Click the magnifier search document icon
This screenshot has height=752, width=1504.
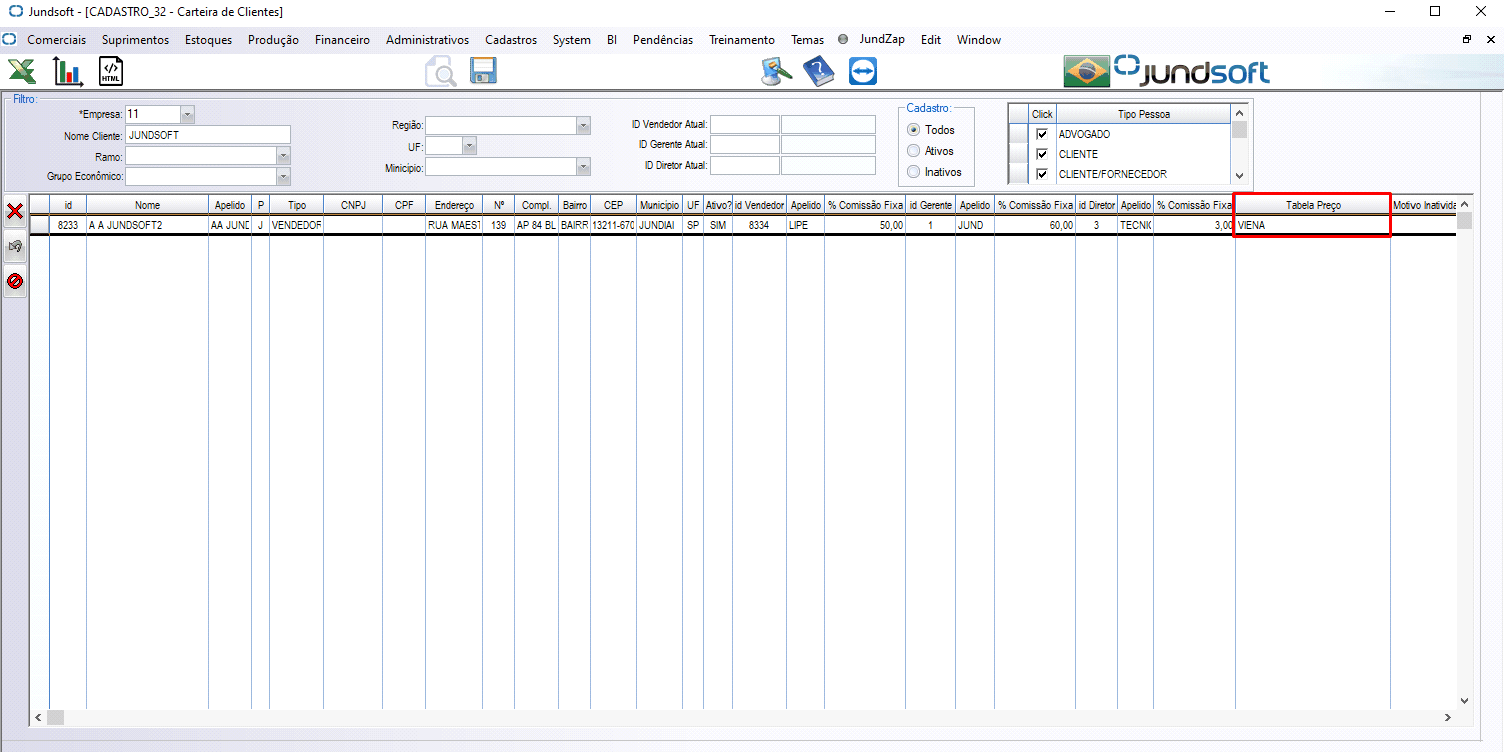point(441,72)
